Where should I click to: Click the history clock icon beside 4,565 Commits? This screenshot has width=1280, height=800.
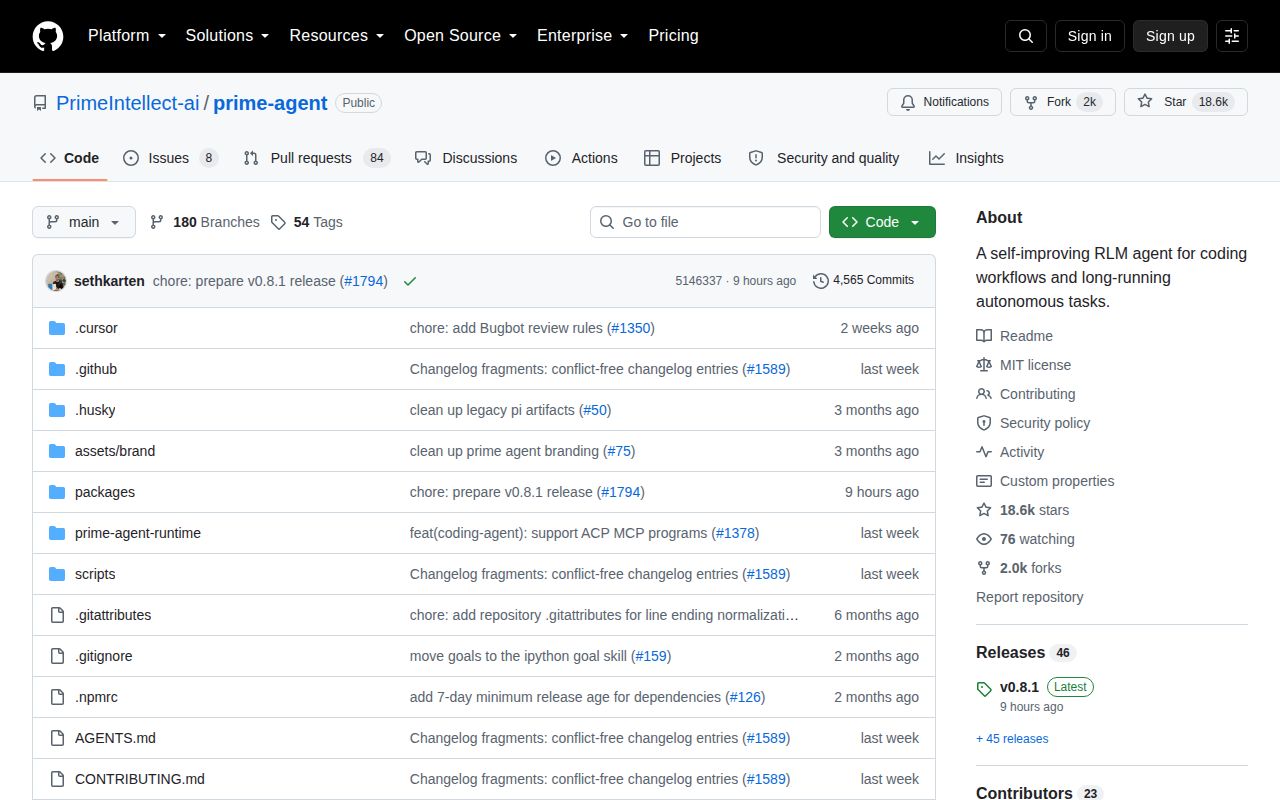pos(821,281)
